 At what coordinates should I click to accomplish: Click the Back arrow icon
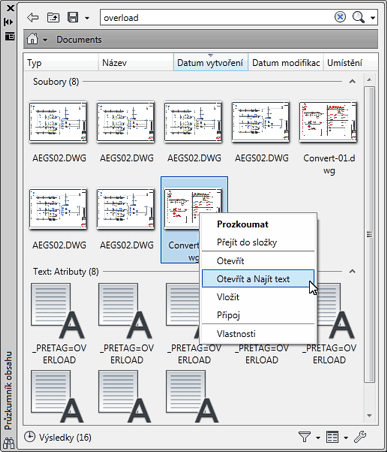33,17
